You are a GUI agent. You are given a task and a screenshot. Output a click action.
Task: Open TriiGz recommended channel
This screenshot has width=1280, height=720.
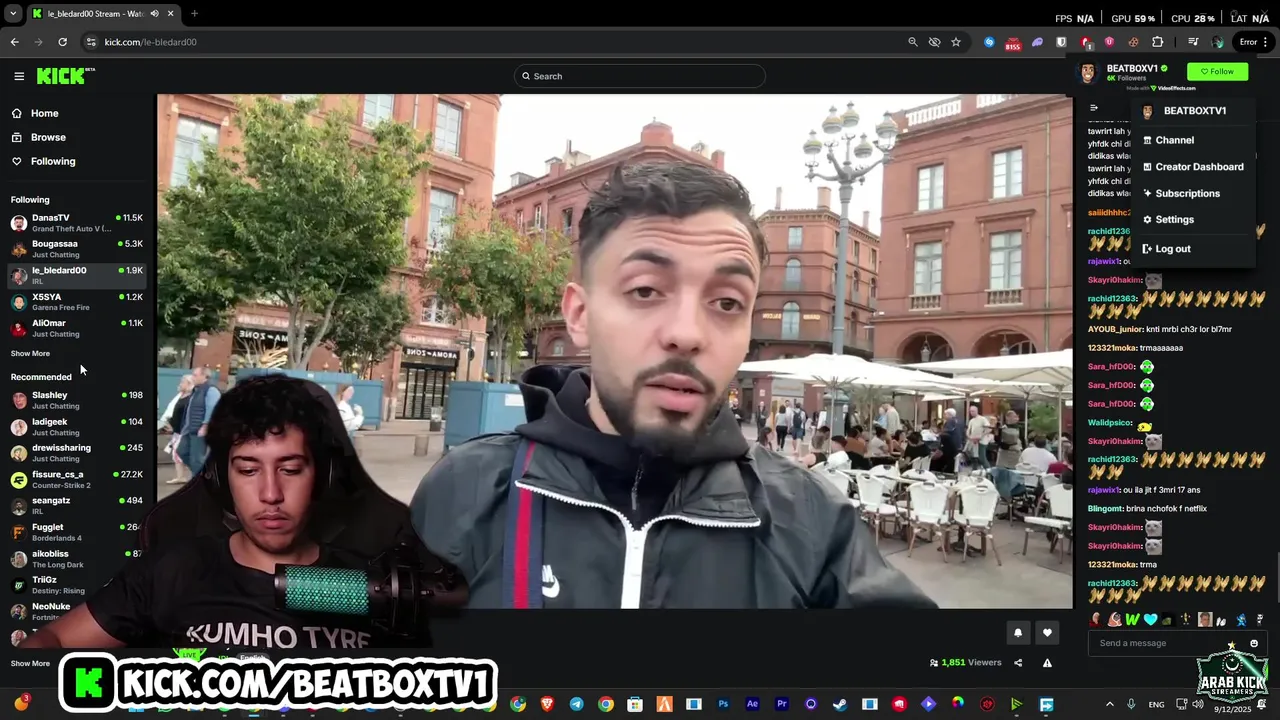77,585
